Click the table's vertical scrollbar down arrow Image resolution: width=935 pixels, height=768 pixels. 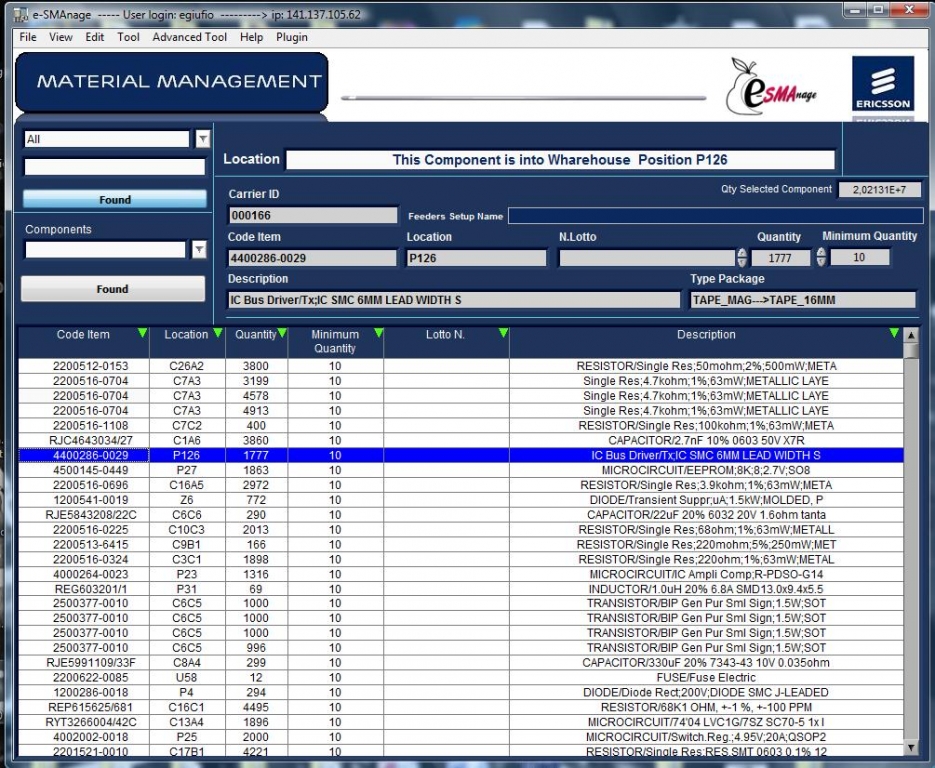(x=910, y=747)
